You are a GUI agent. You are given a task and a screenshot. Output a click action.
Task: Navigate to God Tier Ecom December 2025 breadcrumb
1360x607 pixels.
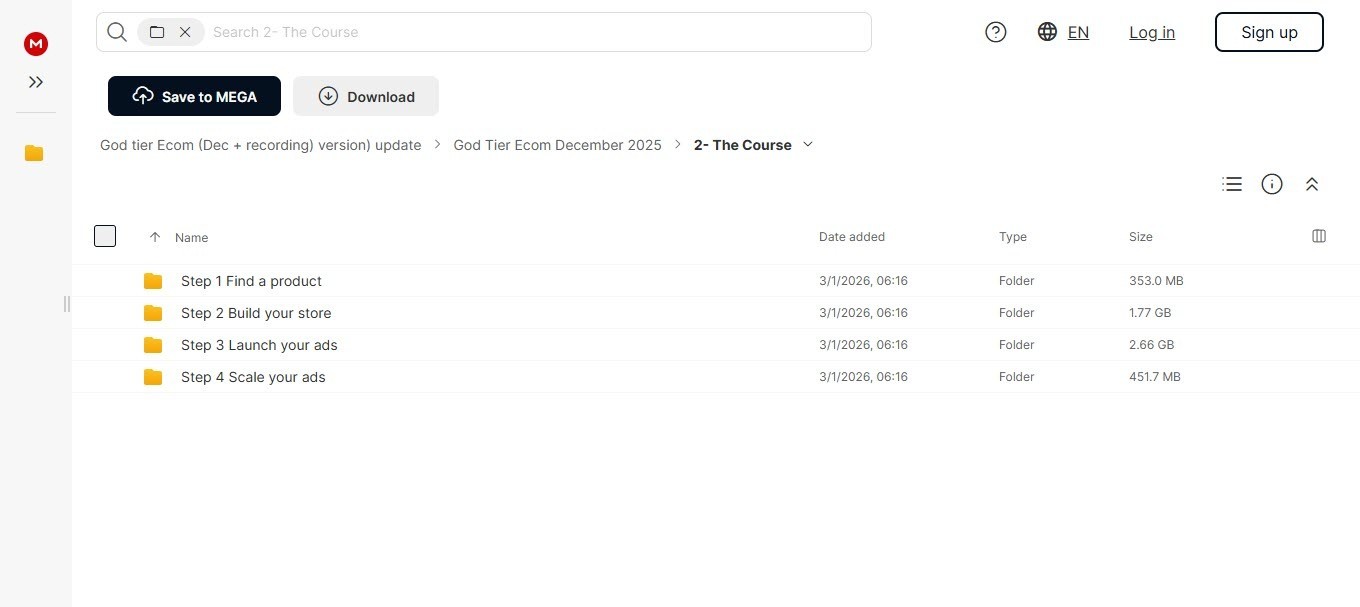(557, 145)
